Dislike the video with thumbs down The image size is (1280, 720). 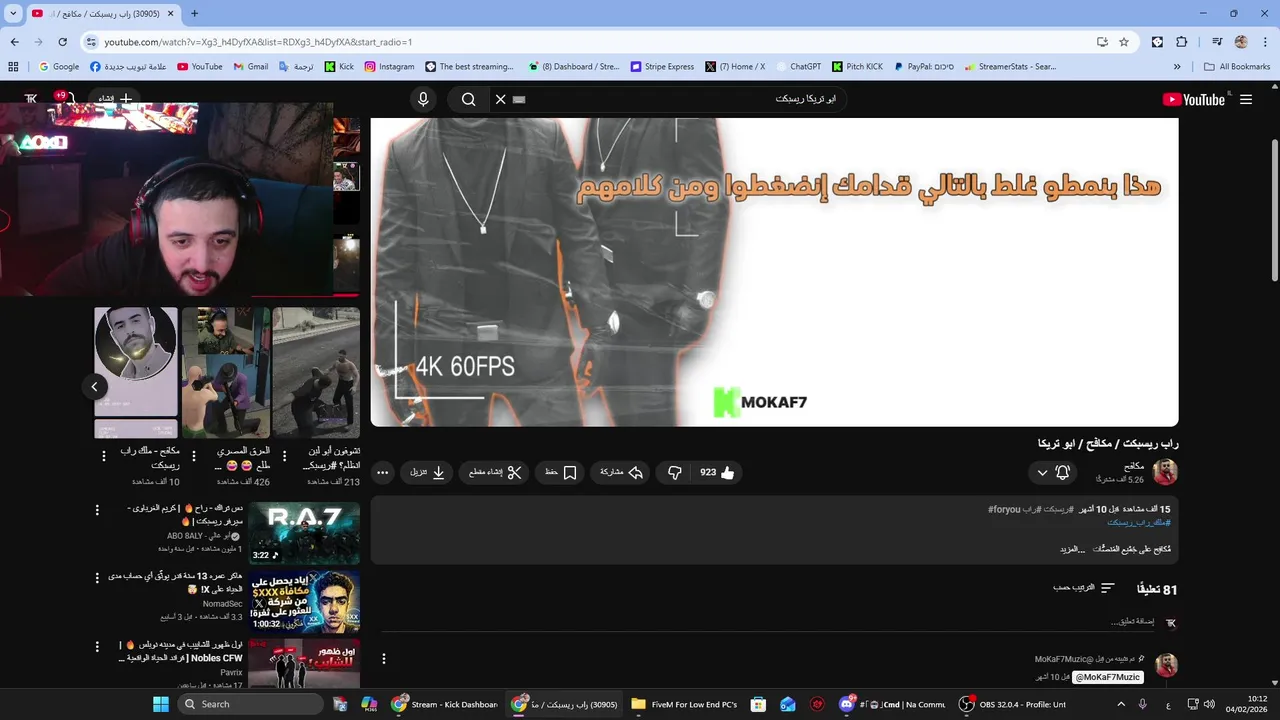[x=675, y=472]
